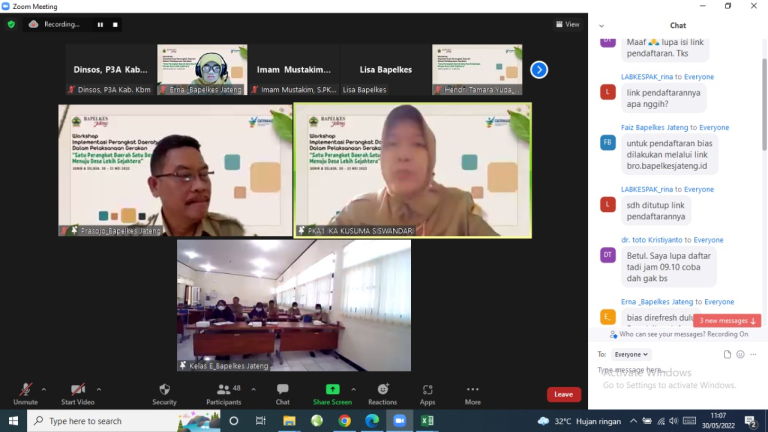Viewport: 768px width, 432px height.
Task: Click Ika Kusuma Siswandari speaker video
Action: coord(412,170)
